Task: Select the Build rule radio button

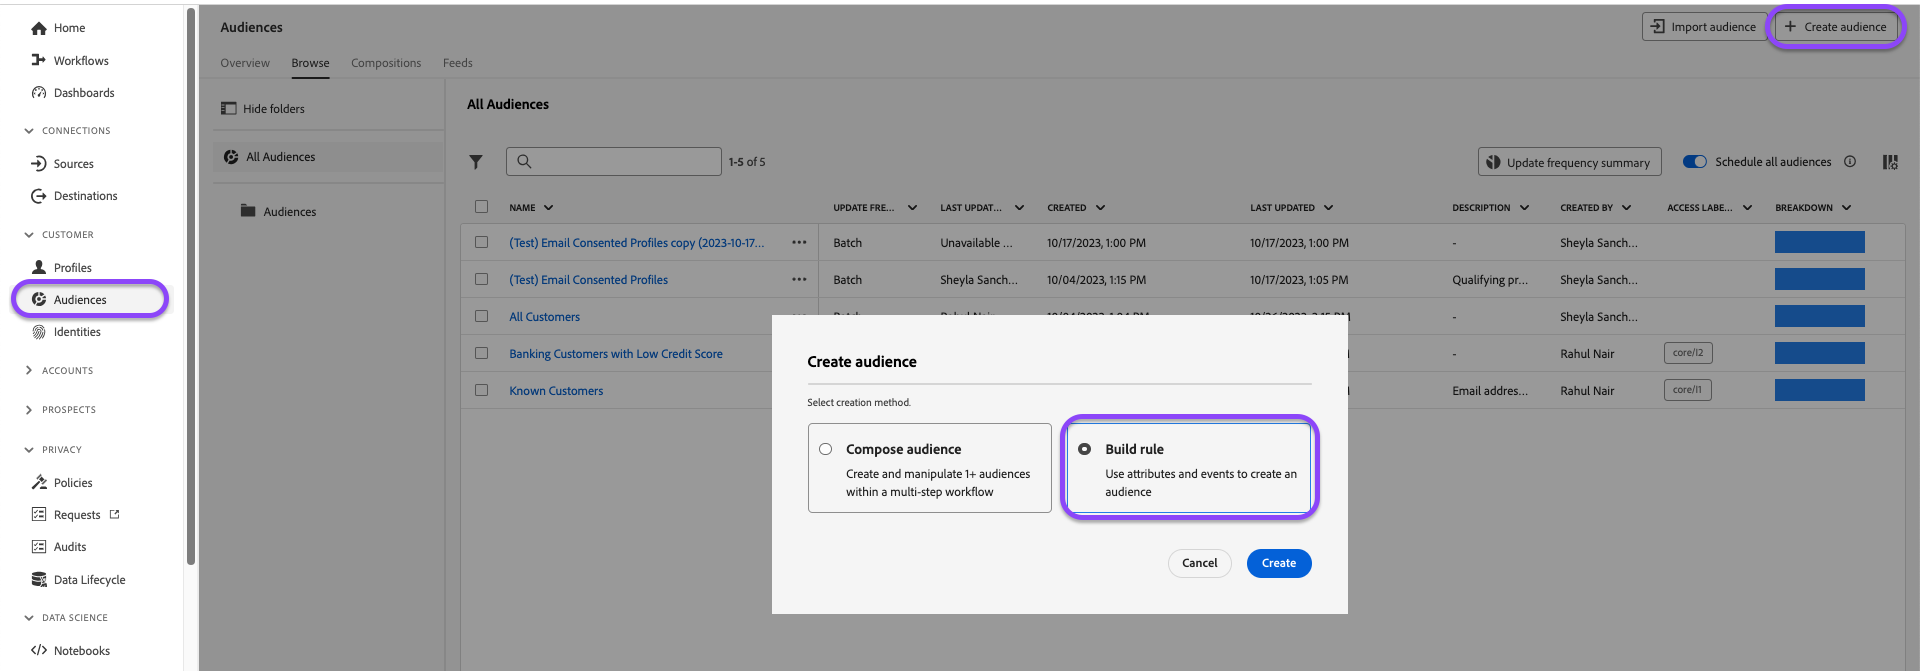Action: click(1084, 449)
